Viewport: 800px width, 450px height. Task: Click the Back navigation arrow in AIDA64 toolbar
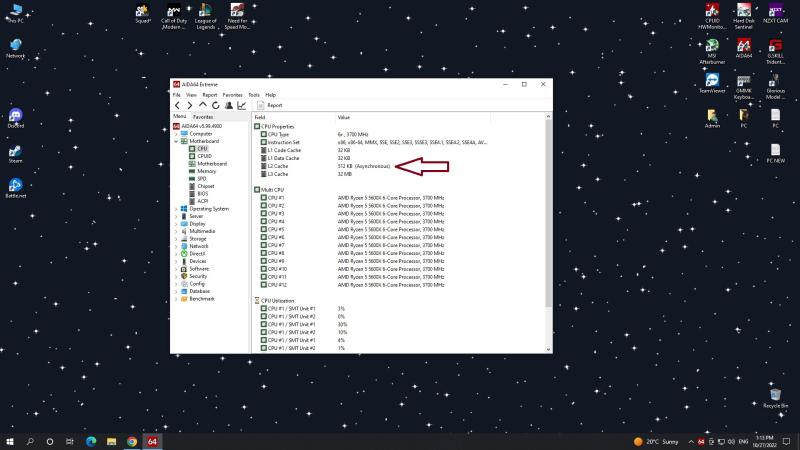coord(177,105)
